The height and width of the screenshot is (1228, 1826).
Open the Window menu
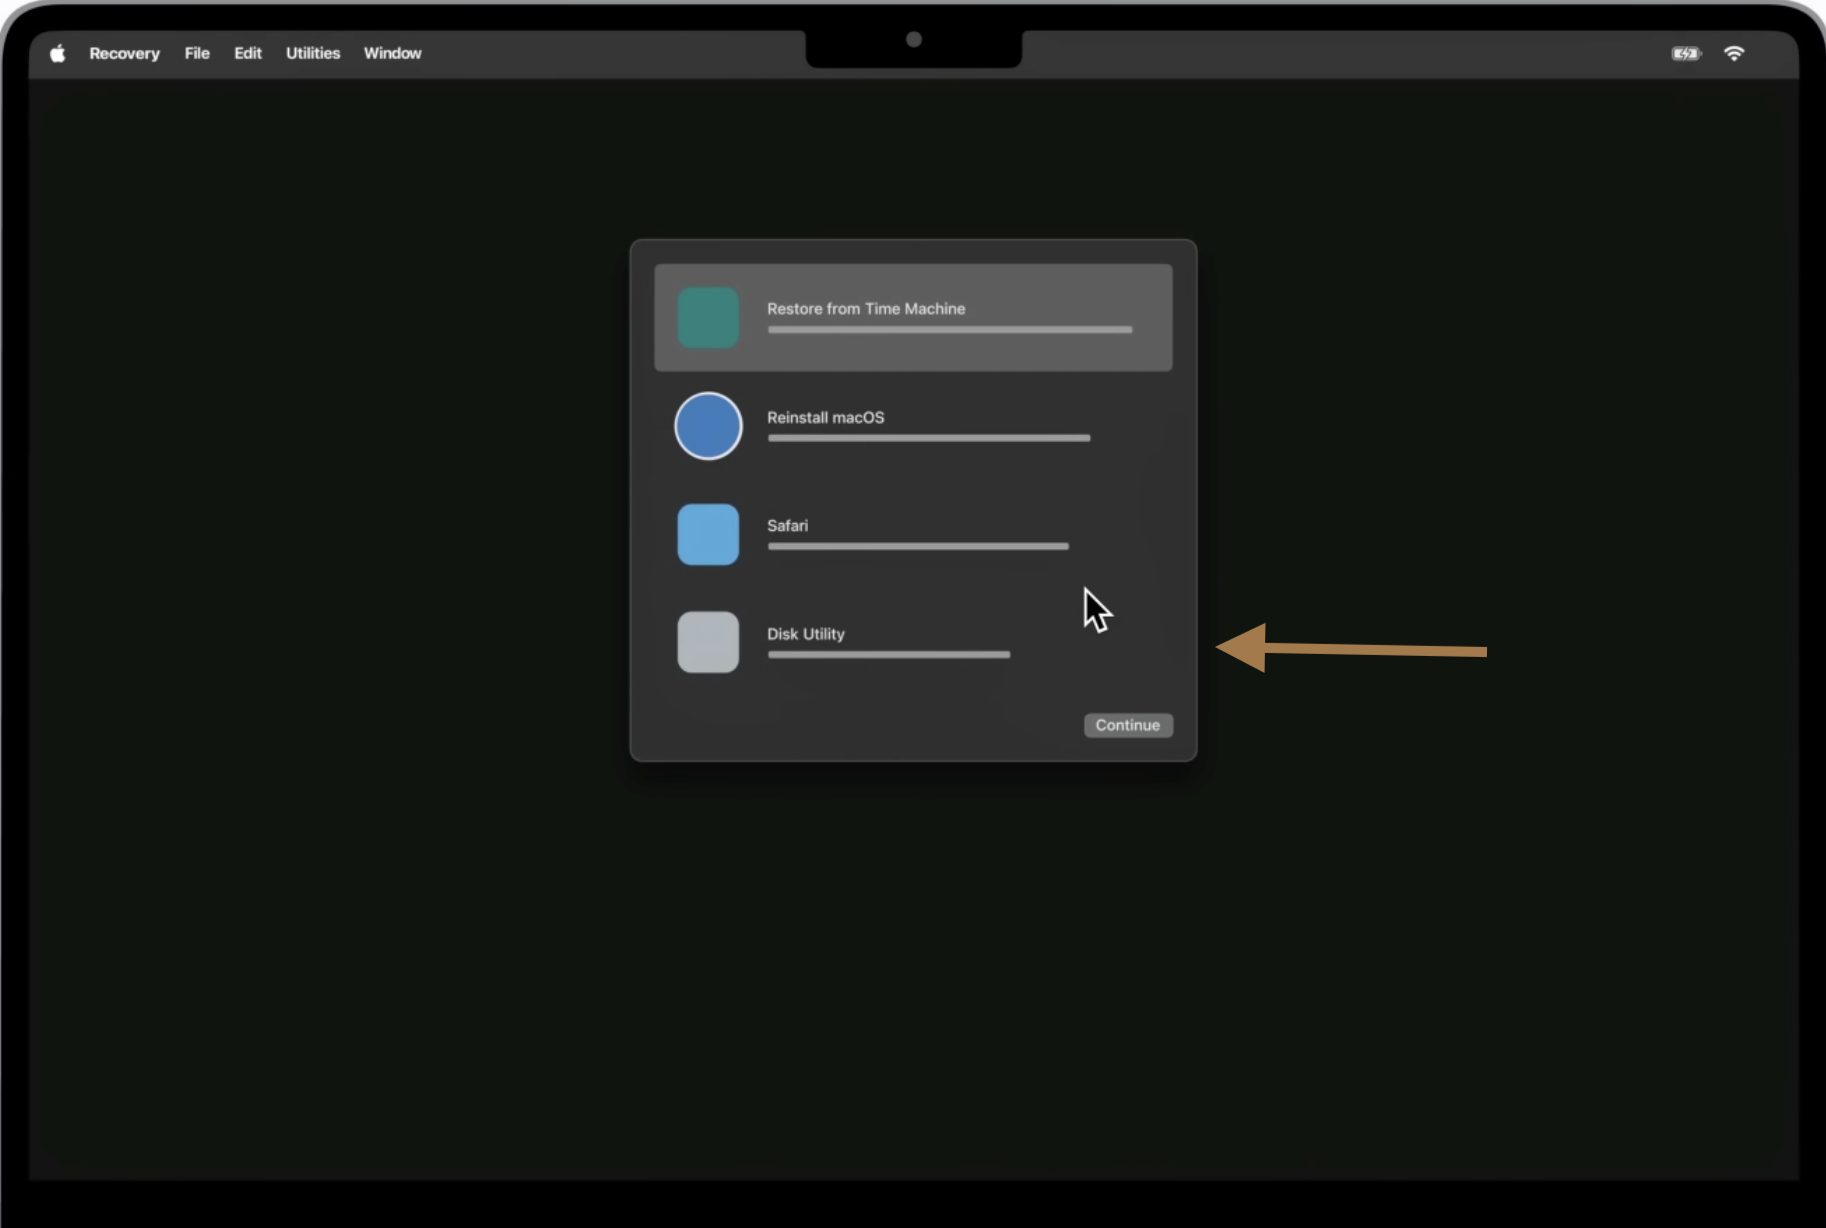(x=392, y=53)
